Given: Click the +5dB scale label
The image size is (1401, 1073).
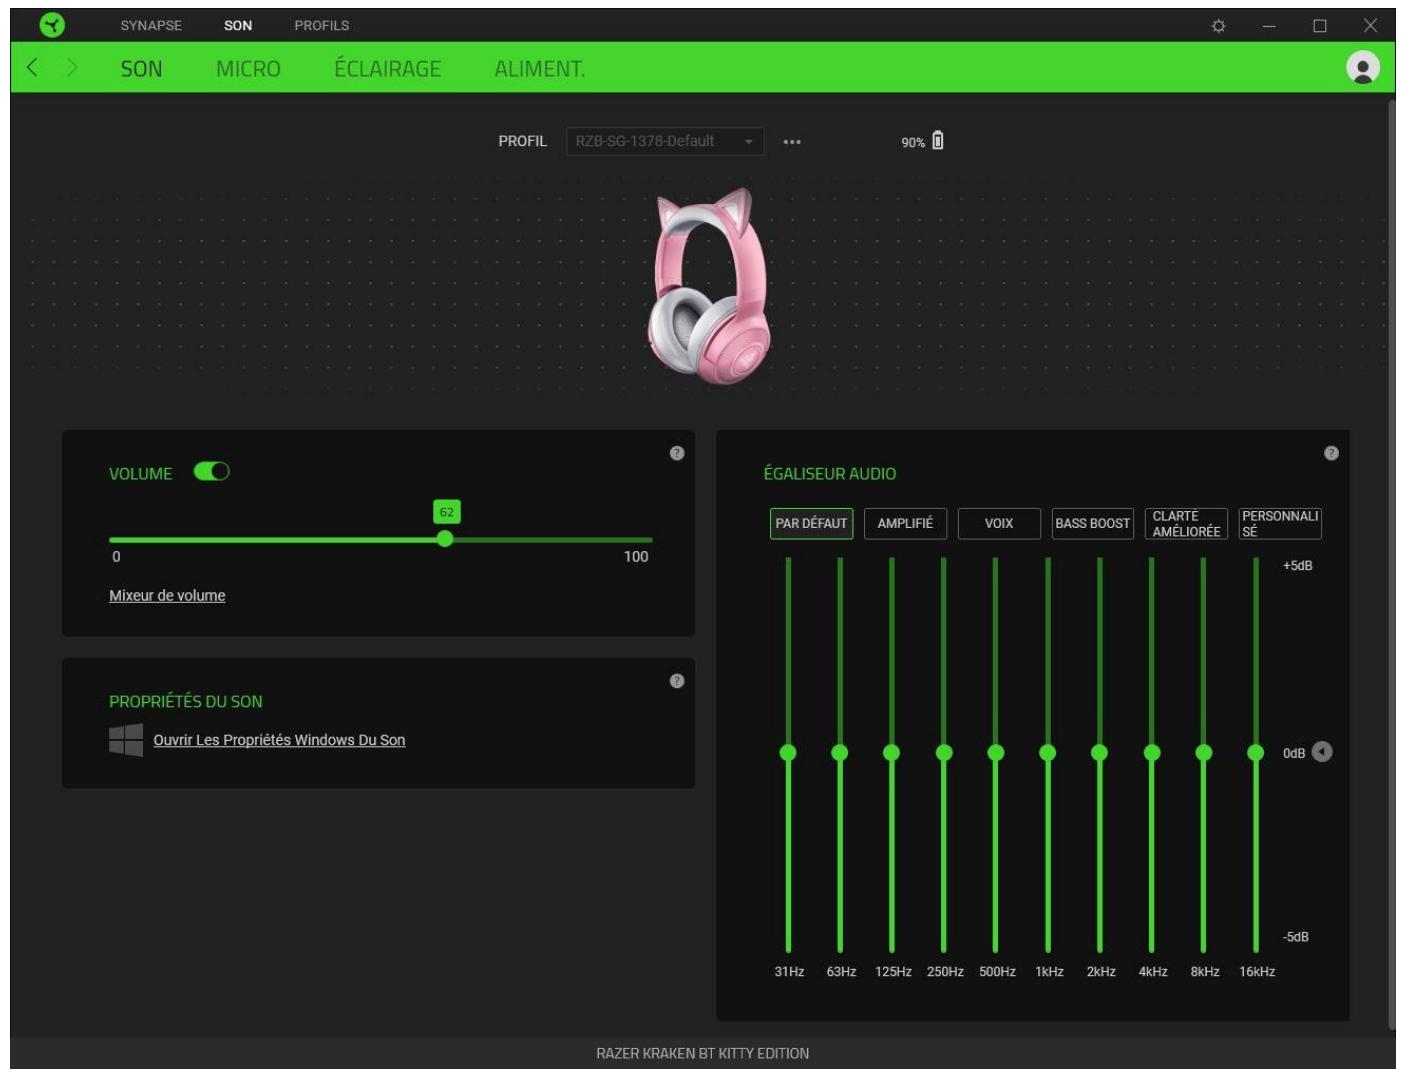Looking at the screenshot, I should [1297, 566].
